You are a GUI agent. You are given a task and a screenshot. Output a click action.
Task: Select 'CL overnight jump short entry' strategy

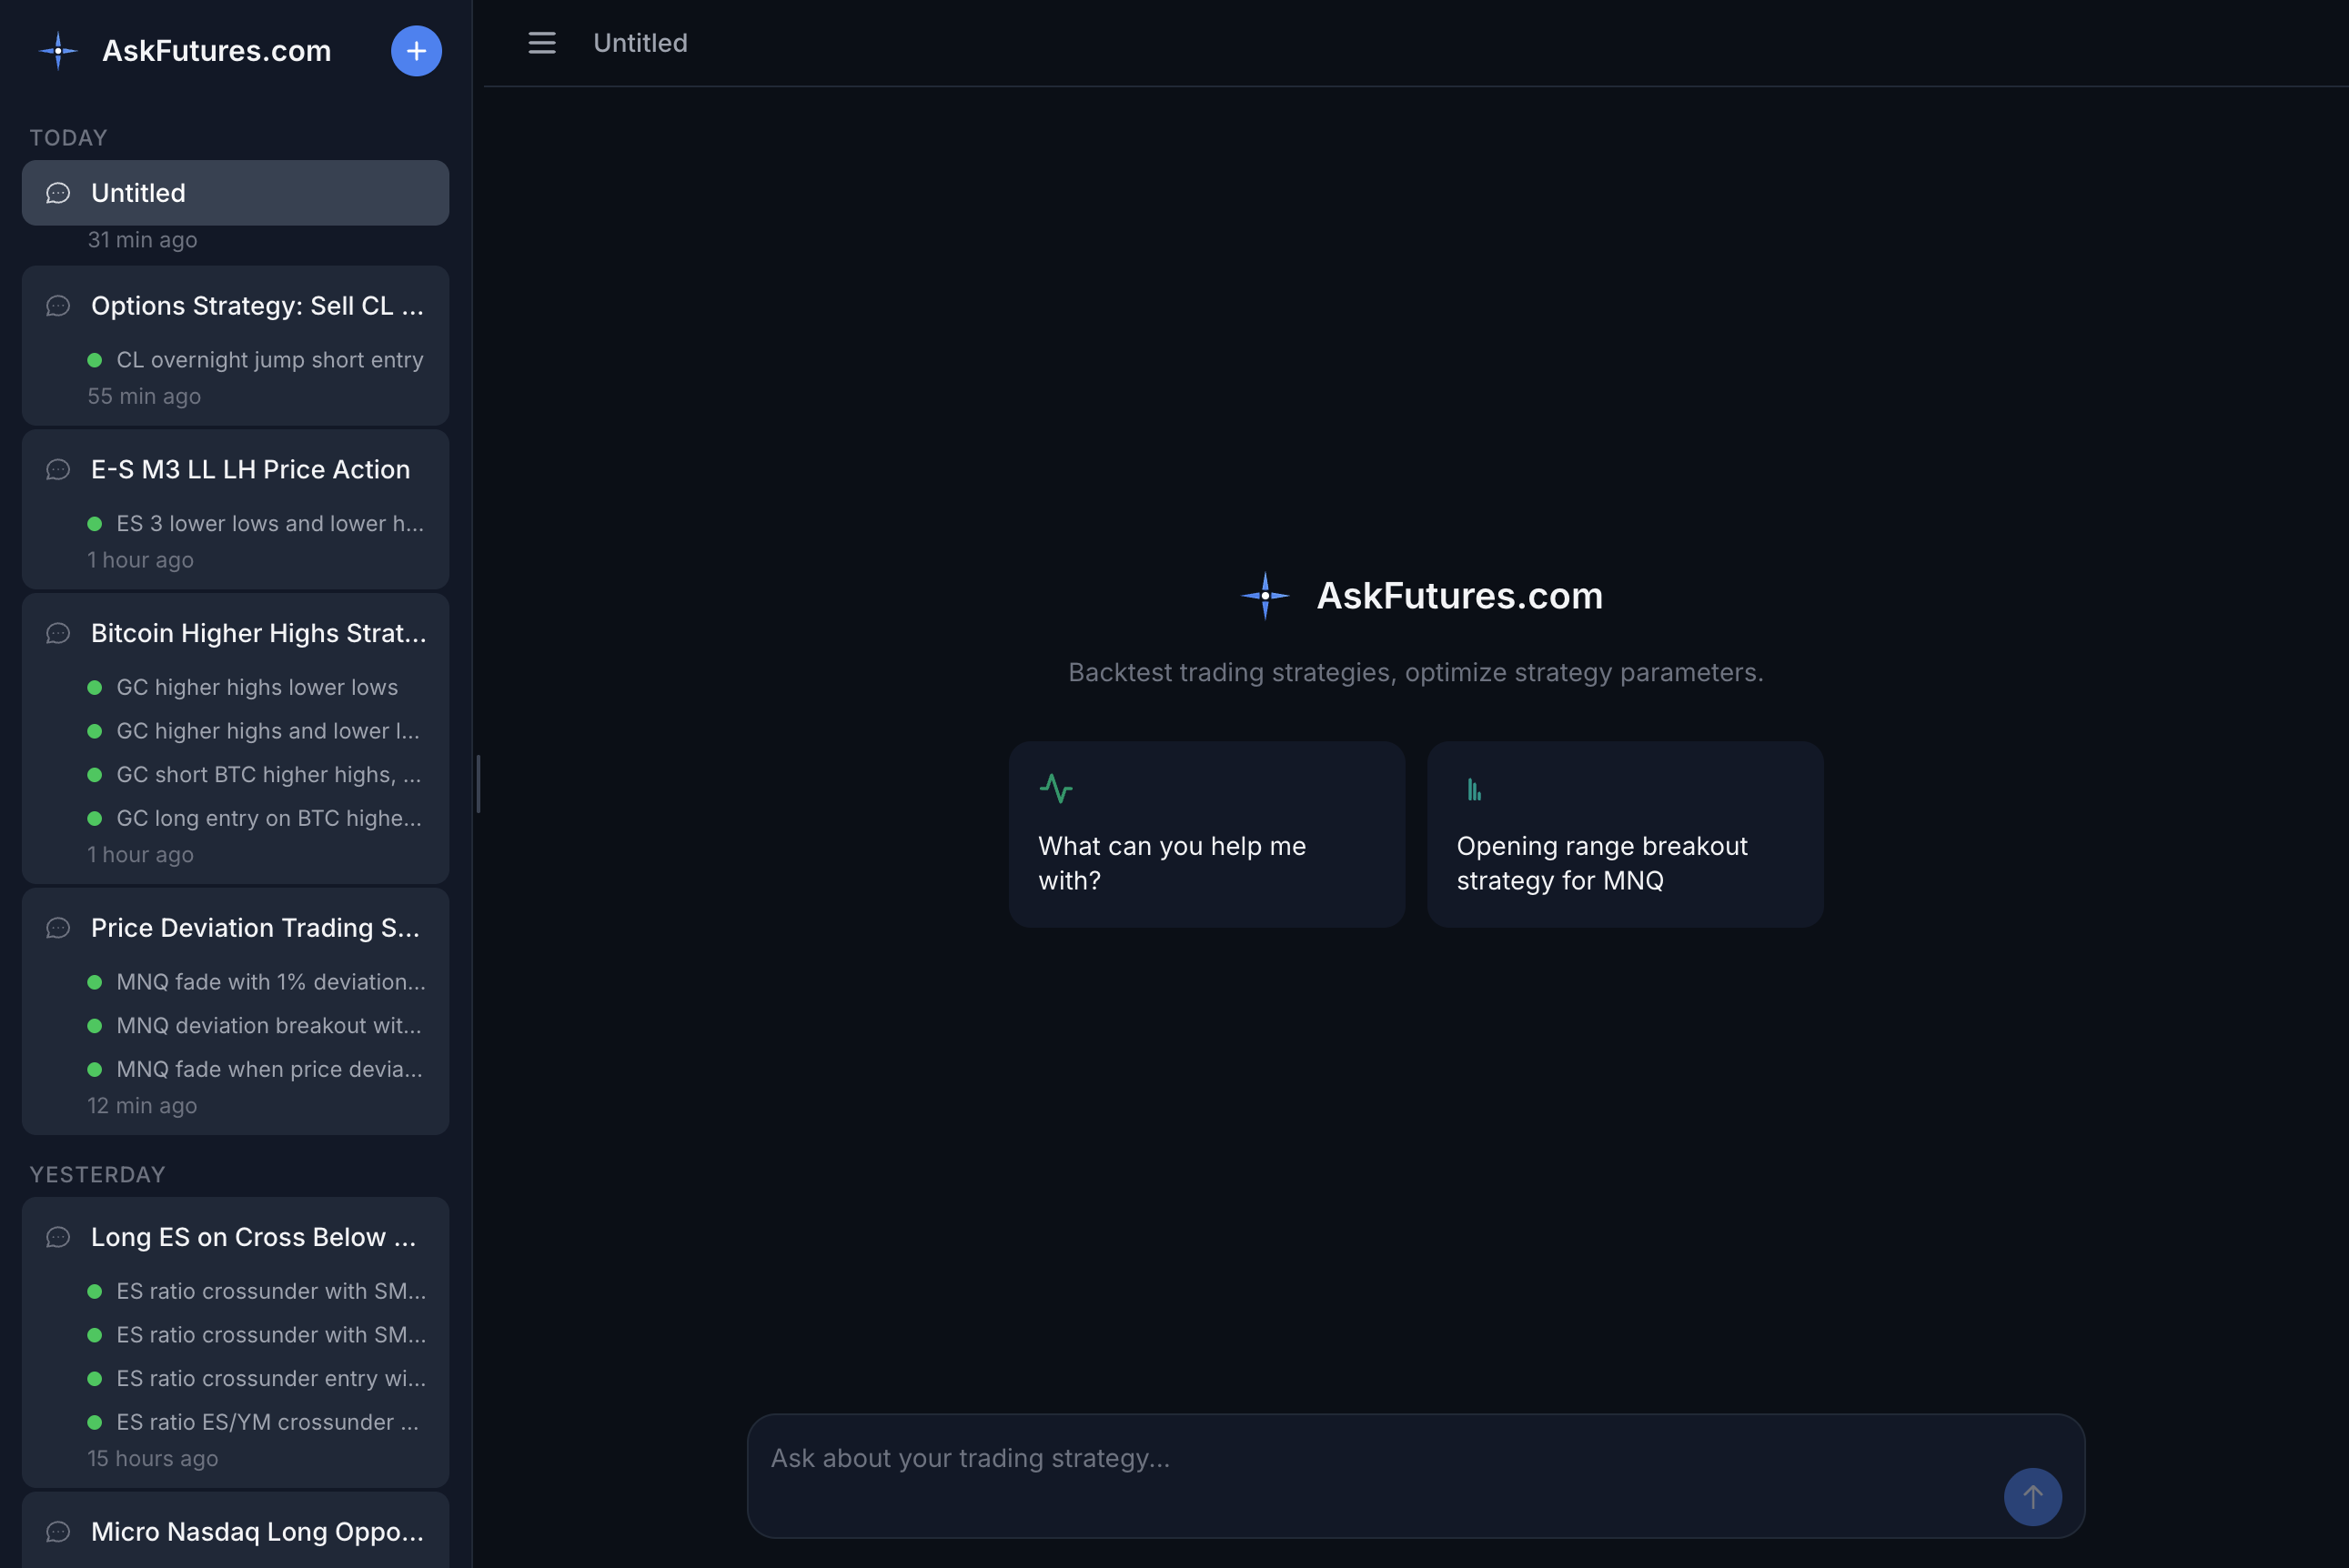point(256,360)
